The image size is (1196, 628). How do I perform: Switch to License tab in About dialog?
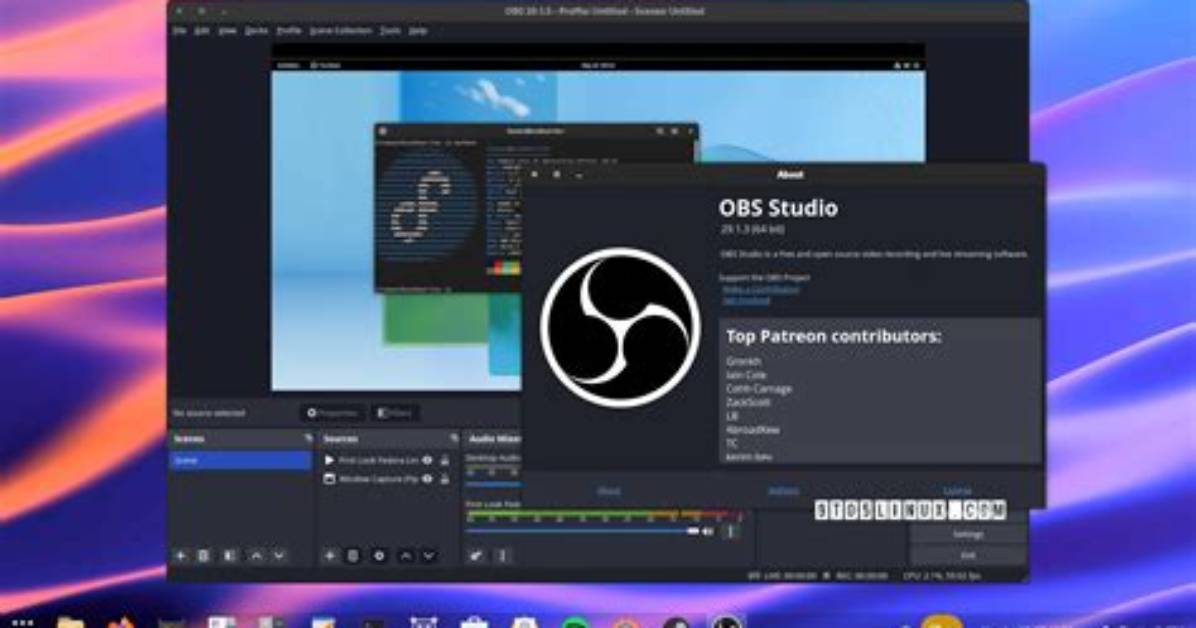pos(956,491)
